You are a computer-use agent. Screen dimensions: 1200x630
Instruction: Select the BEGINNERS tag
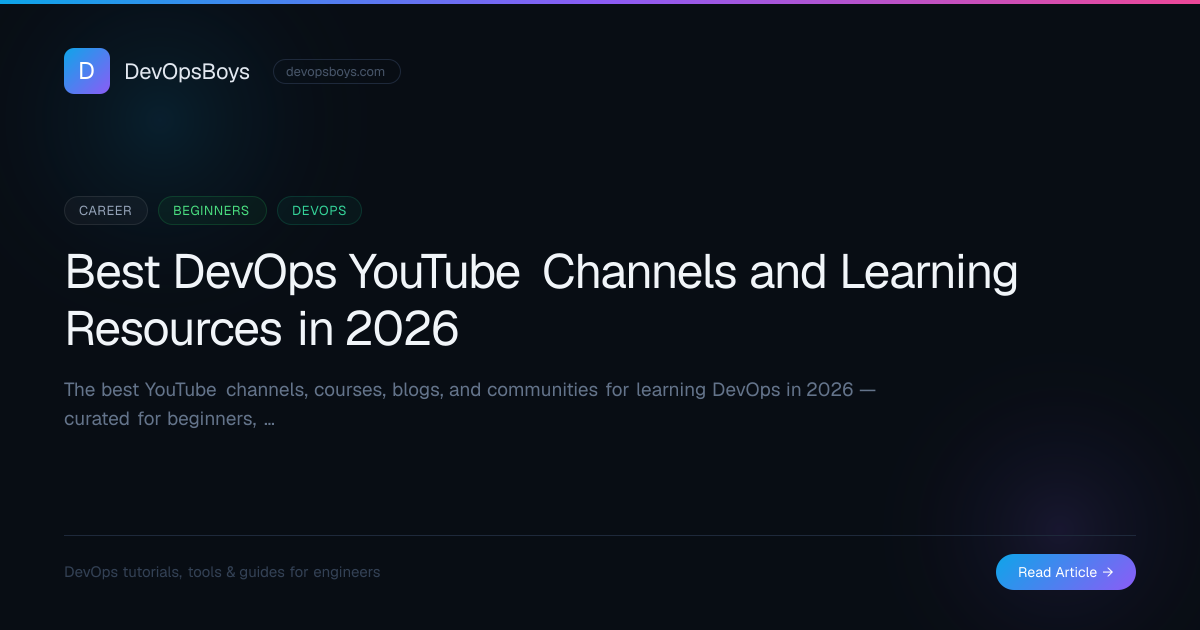tap(212, 211)
